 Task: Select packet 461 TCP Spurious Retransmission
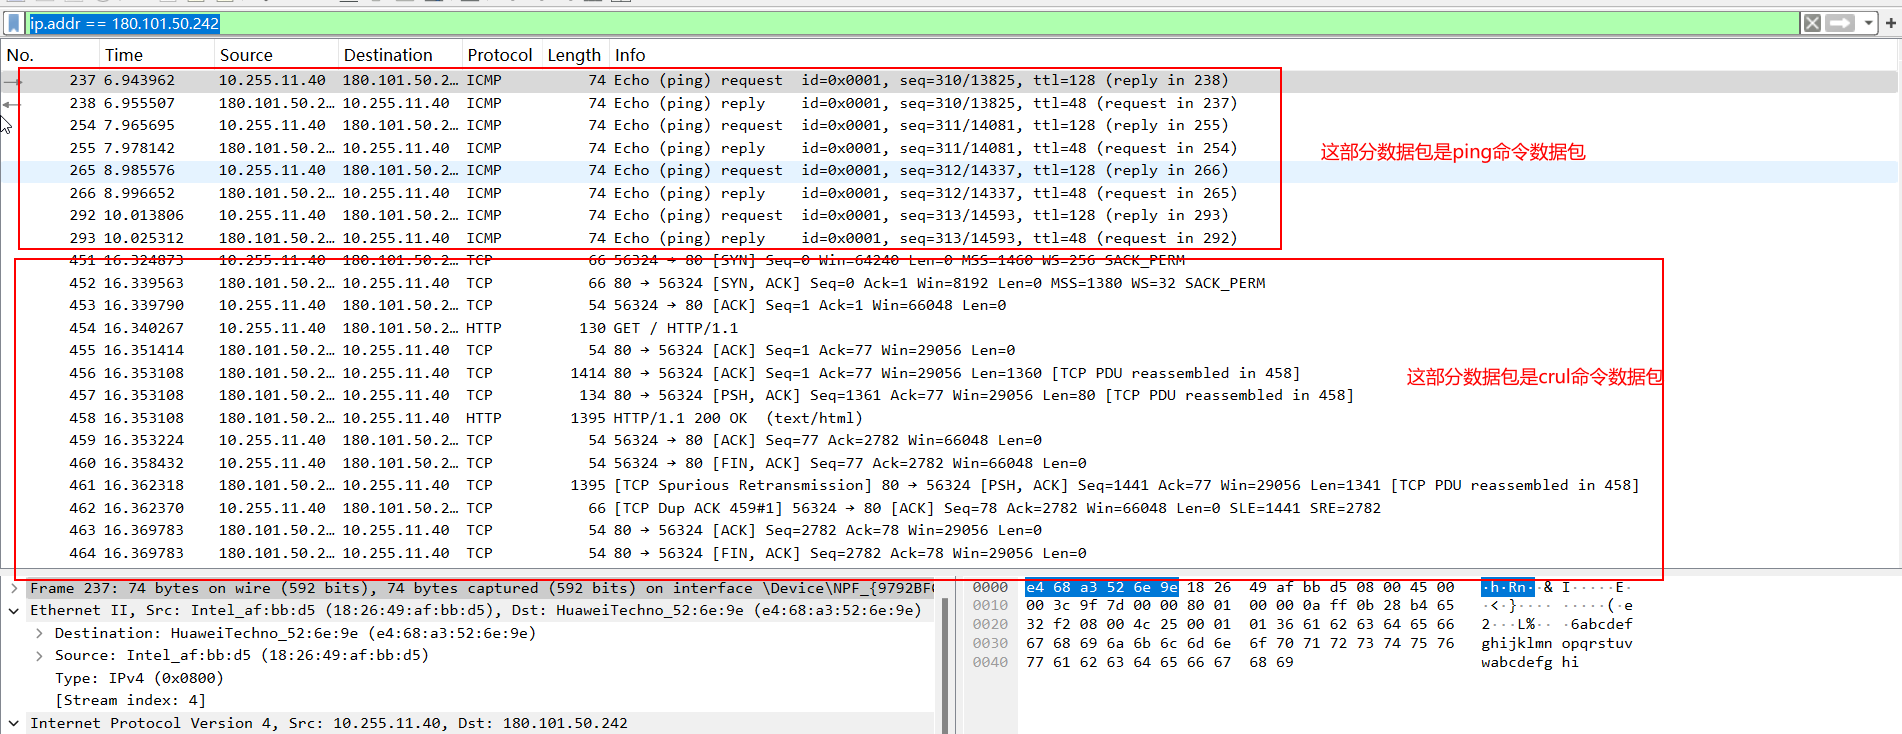[x=948, y=485]
